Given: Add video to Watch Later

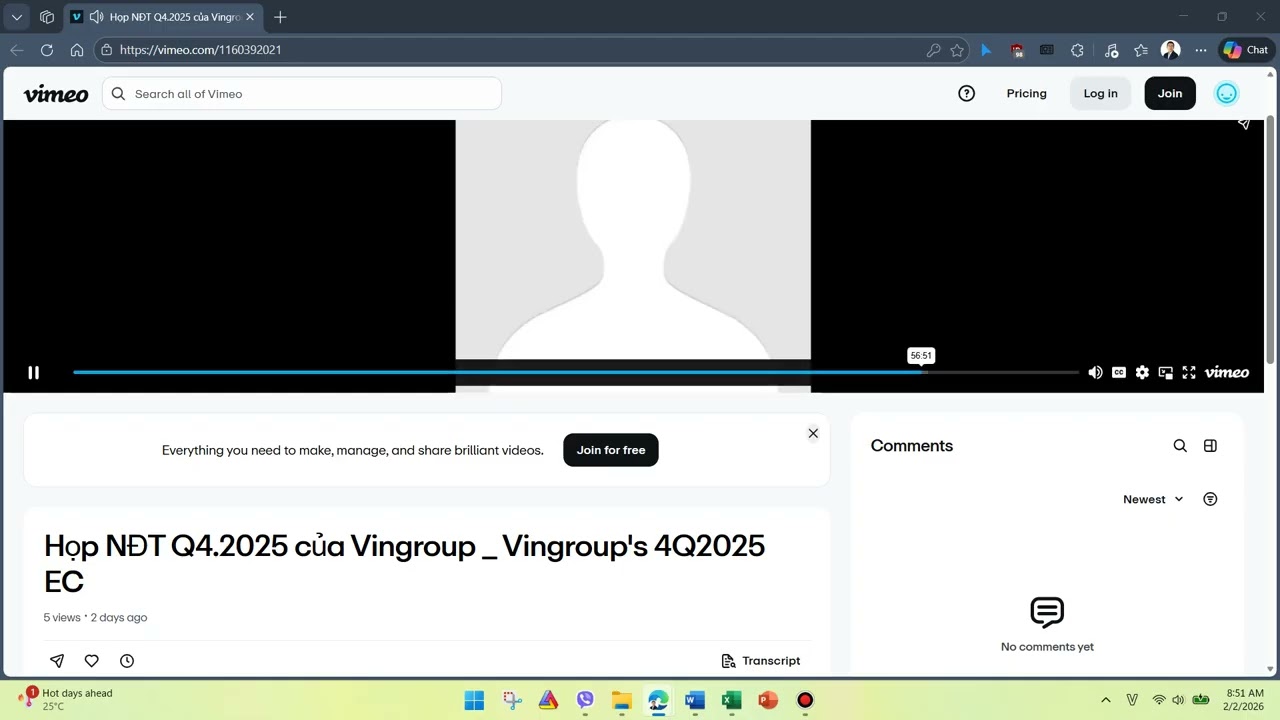Looking at the screenshot, I should pos(127,661).
